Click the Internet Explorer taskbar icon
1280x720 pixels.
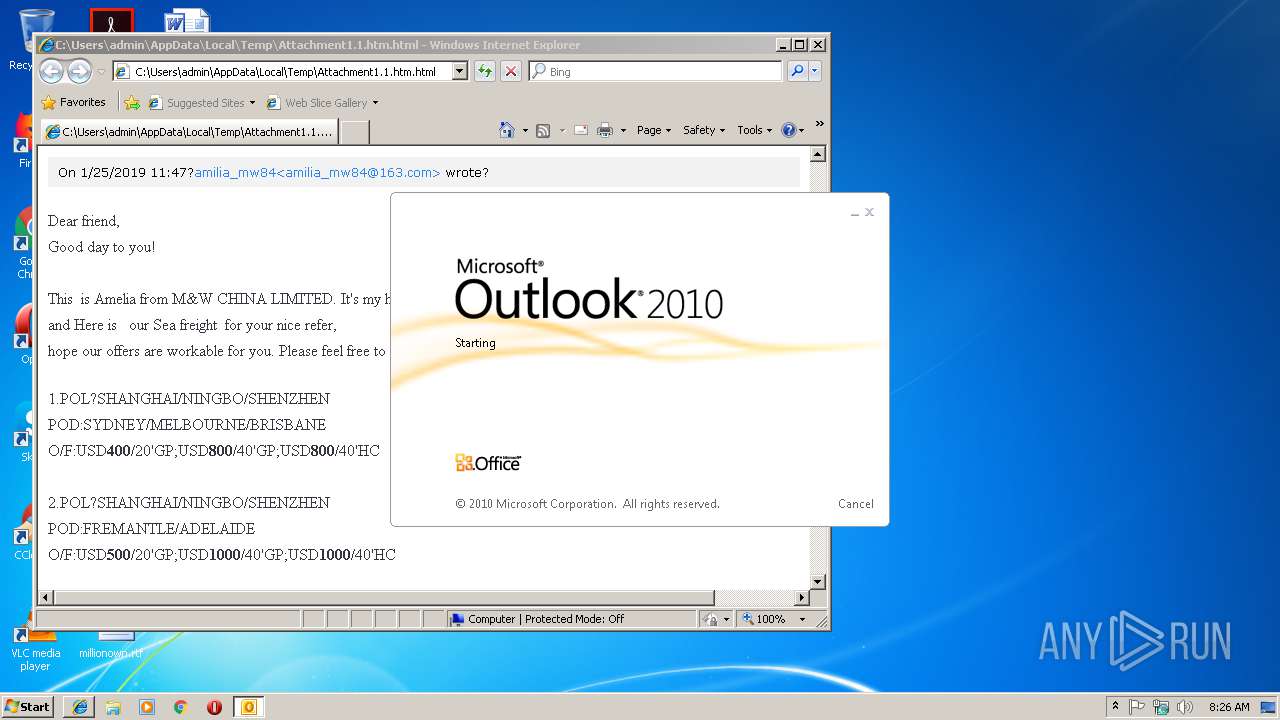[x=79, y=707]
